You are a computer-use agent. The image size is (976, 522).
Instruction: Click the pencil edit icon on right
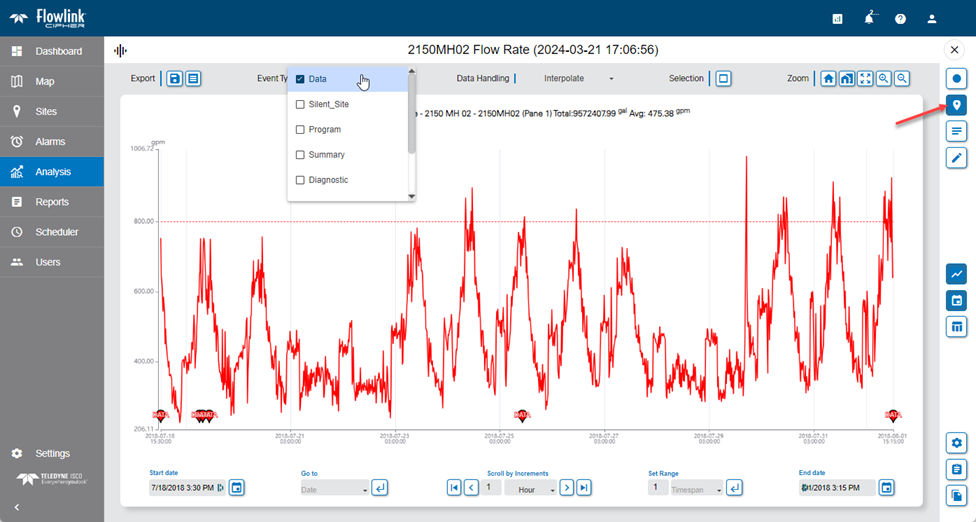pyautogui.click(x=957, y=157)
